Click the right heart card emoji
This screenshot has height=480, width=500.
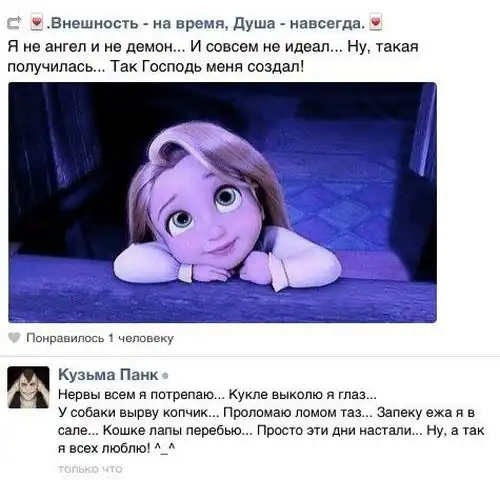pos(376,23)
